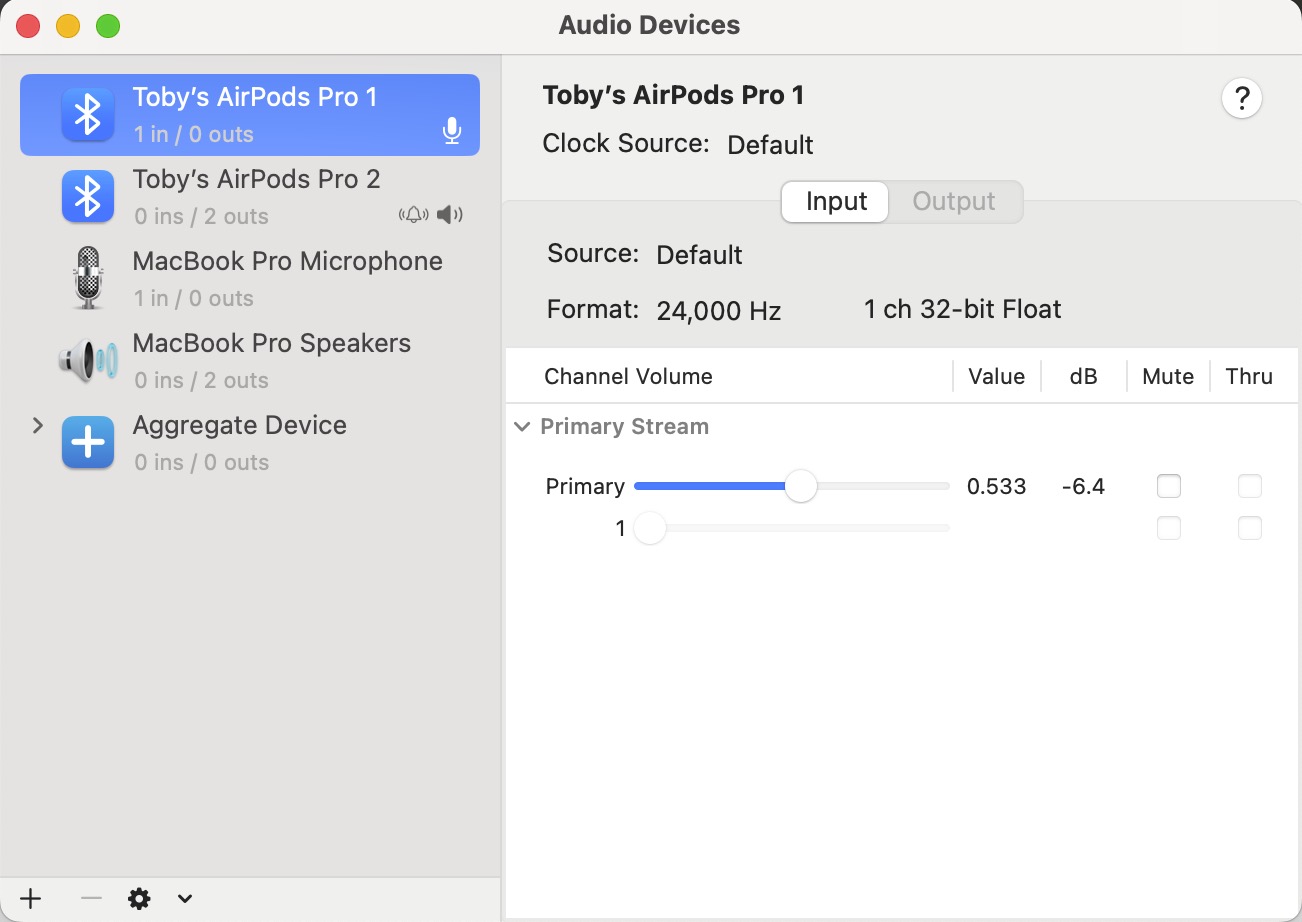Open the chevron menu beside the gear
1302x922 pixels.
(x=184, y=898)
